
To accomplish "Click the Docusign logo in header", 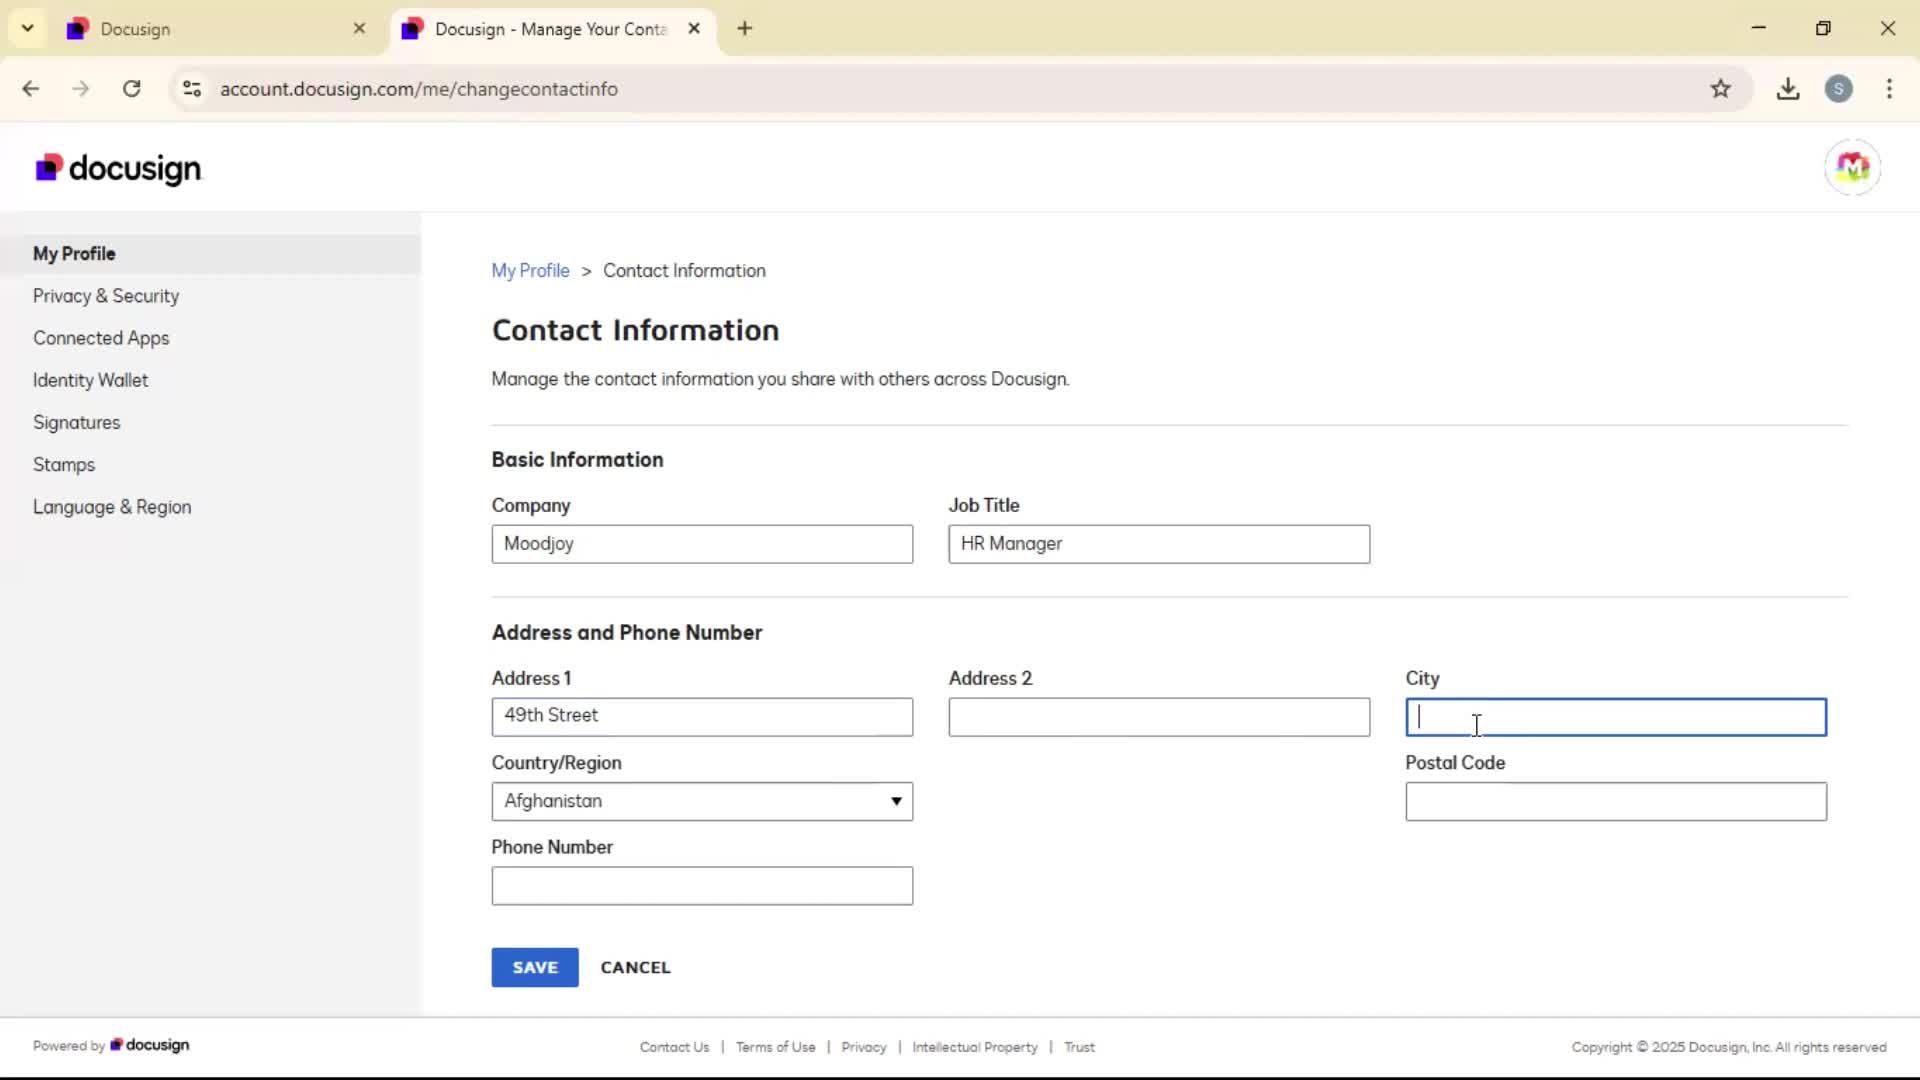I will tap(118, 168).
